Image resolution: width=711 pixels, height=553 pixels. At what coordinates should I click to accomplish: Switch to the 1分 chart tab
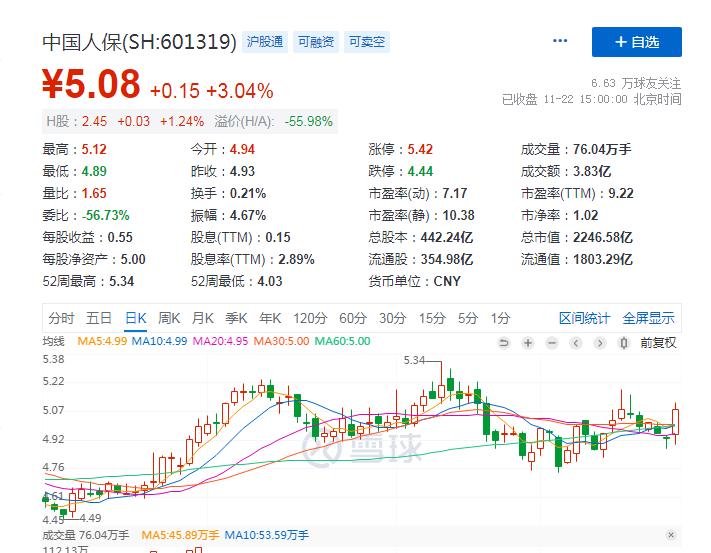click(x=501, y=318)
